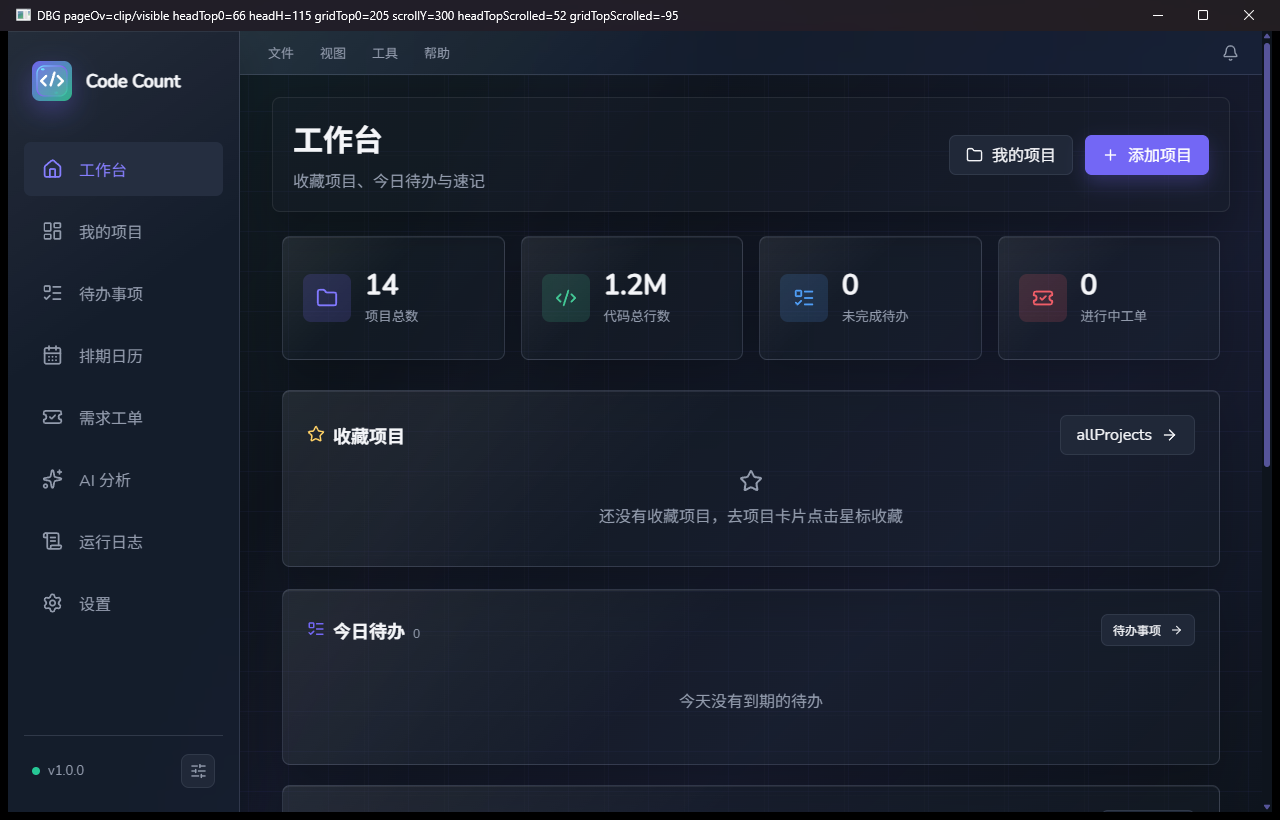
Task: Click the yellow star icon beside 收藏项目
Action: coord(316,435)
